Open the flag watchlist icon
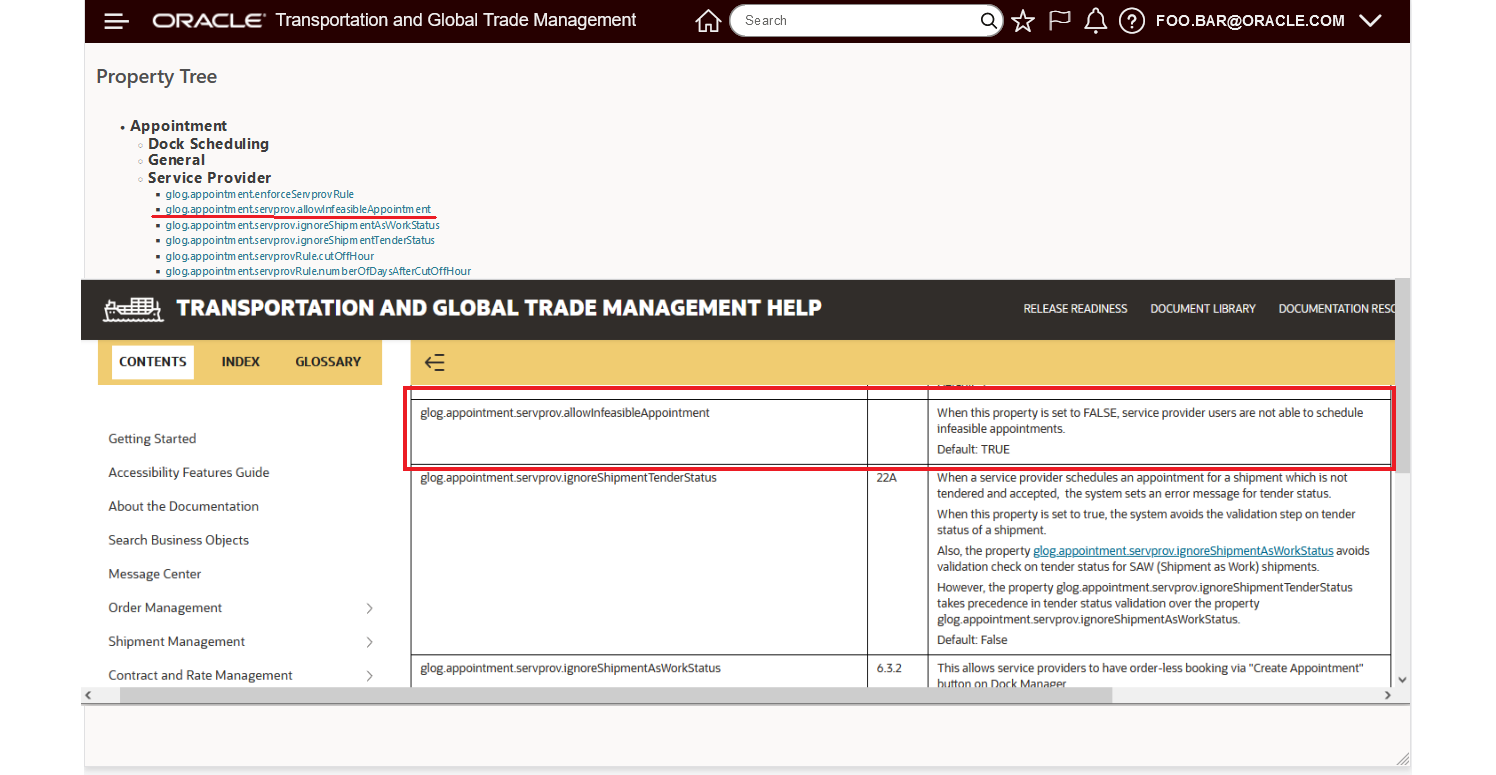 coord(1059,21)
